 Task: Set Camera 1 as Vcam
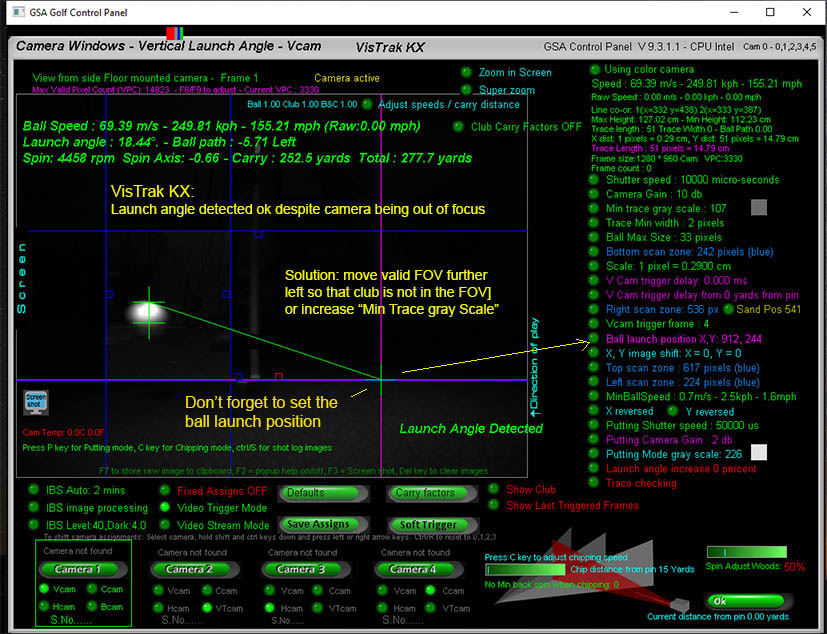(x=44, y=588)
